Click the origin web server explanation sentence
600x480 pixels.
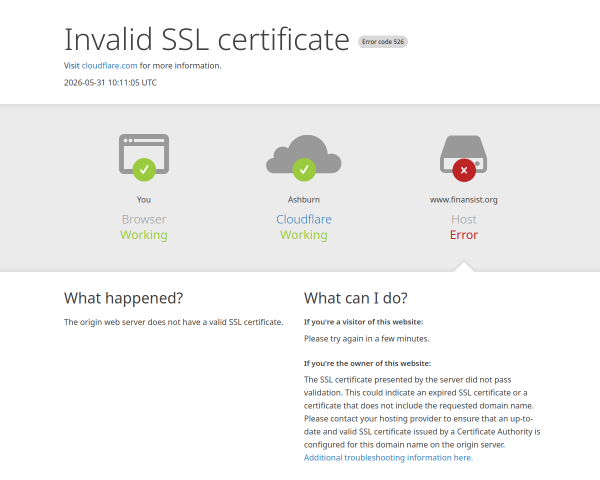coord(174,322)
